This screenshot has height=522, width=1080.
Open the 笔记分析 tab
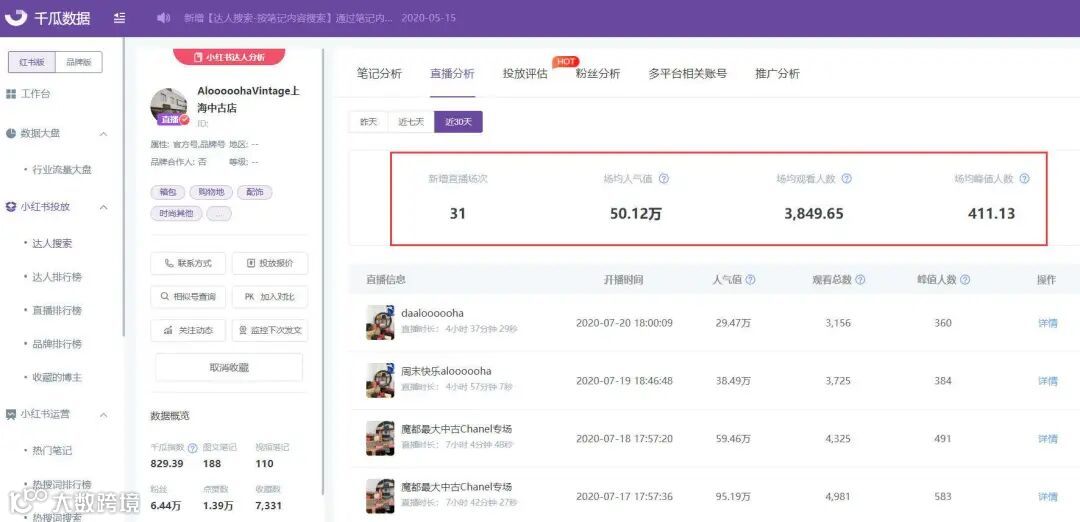pos(379,74)
